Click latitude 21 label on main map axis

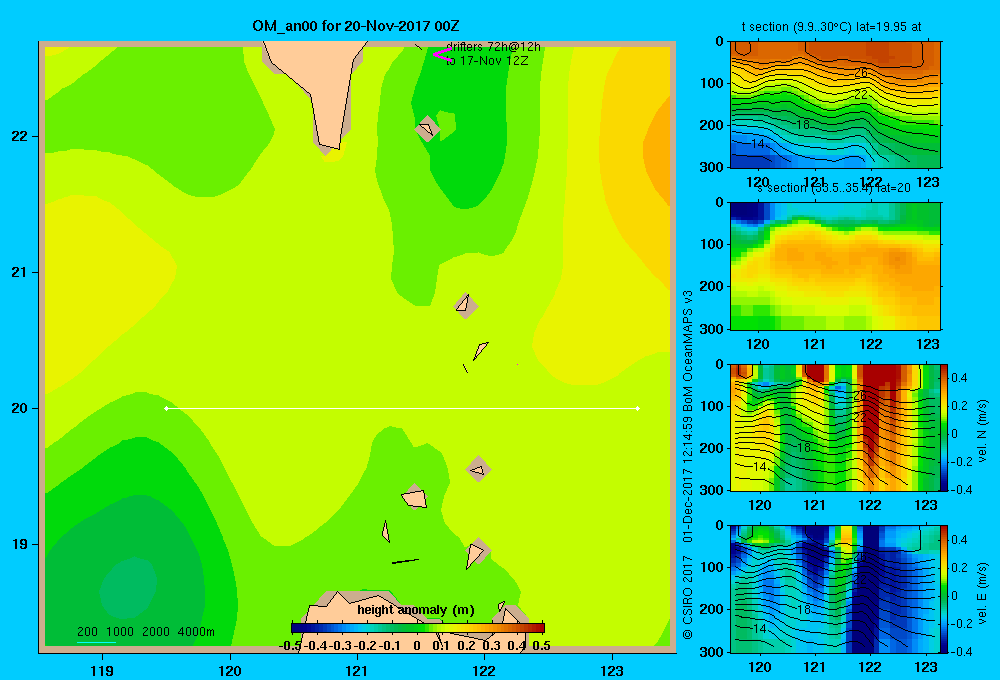[x=20, y=272]
